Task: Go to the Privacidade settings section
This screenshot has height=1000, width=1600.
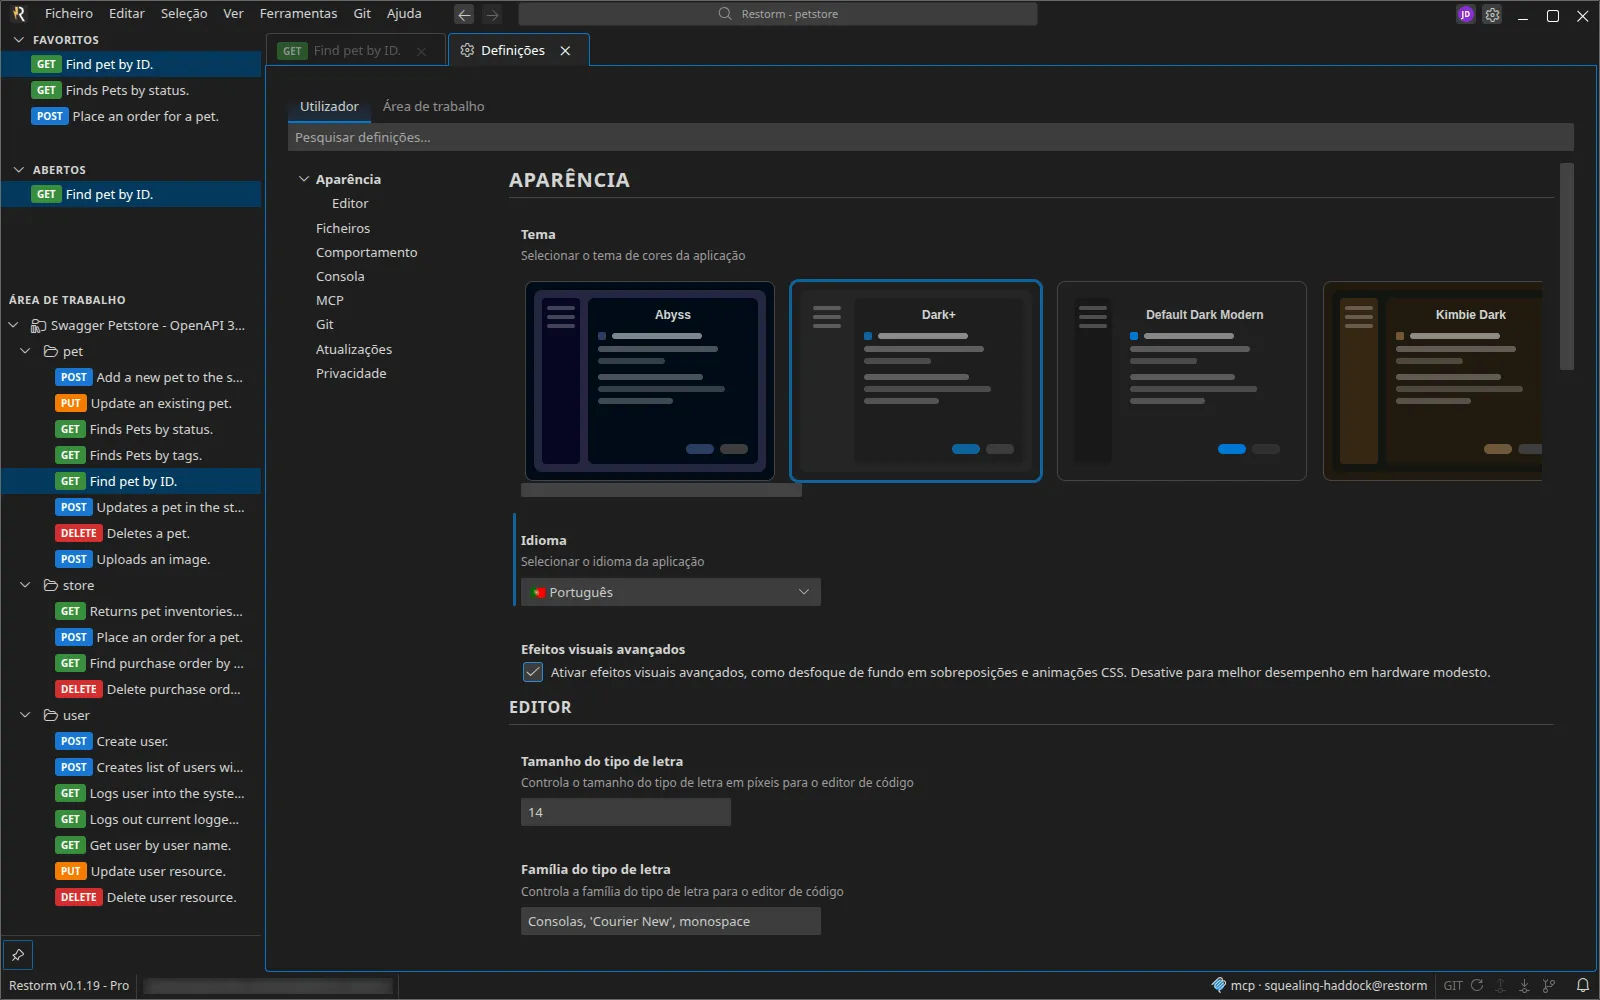Action: (x=351, y=373)
